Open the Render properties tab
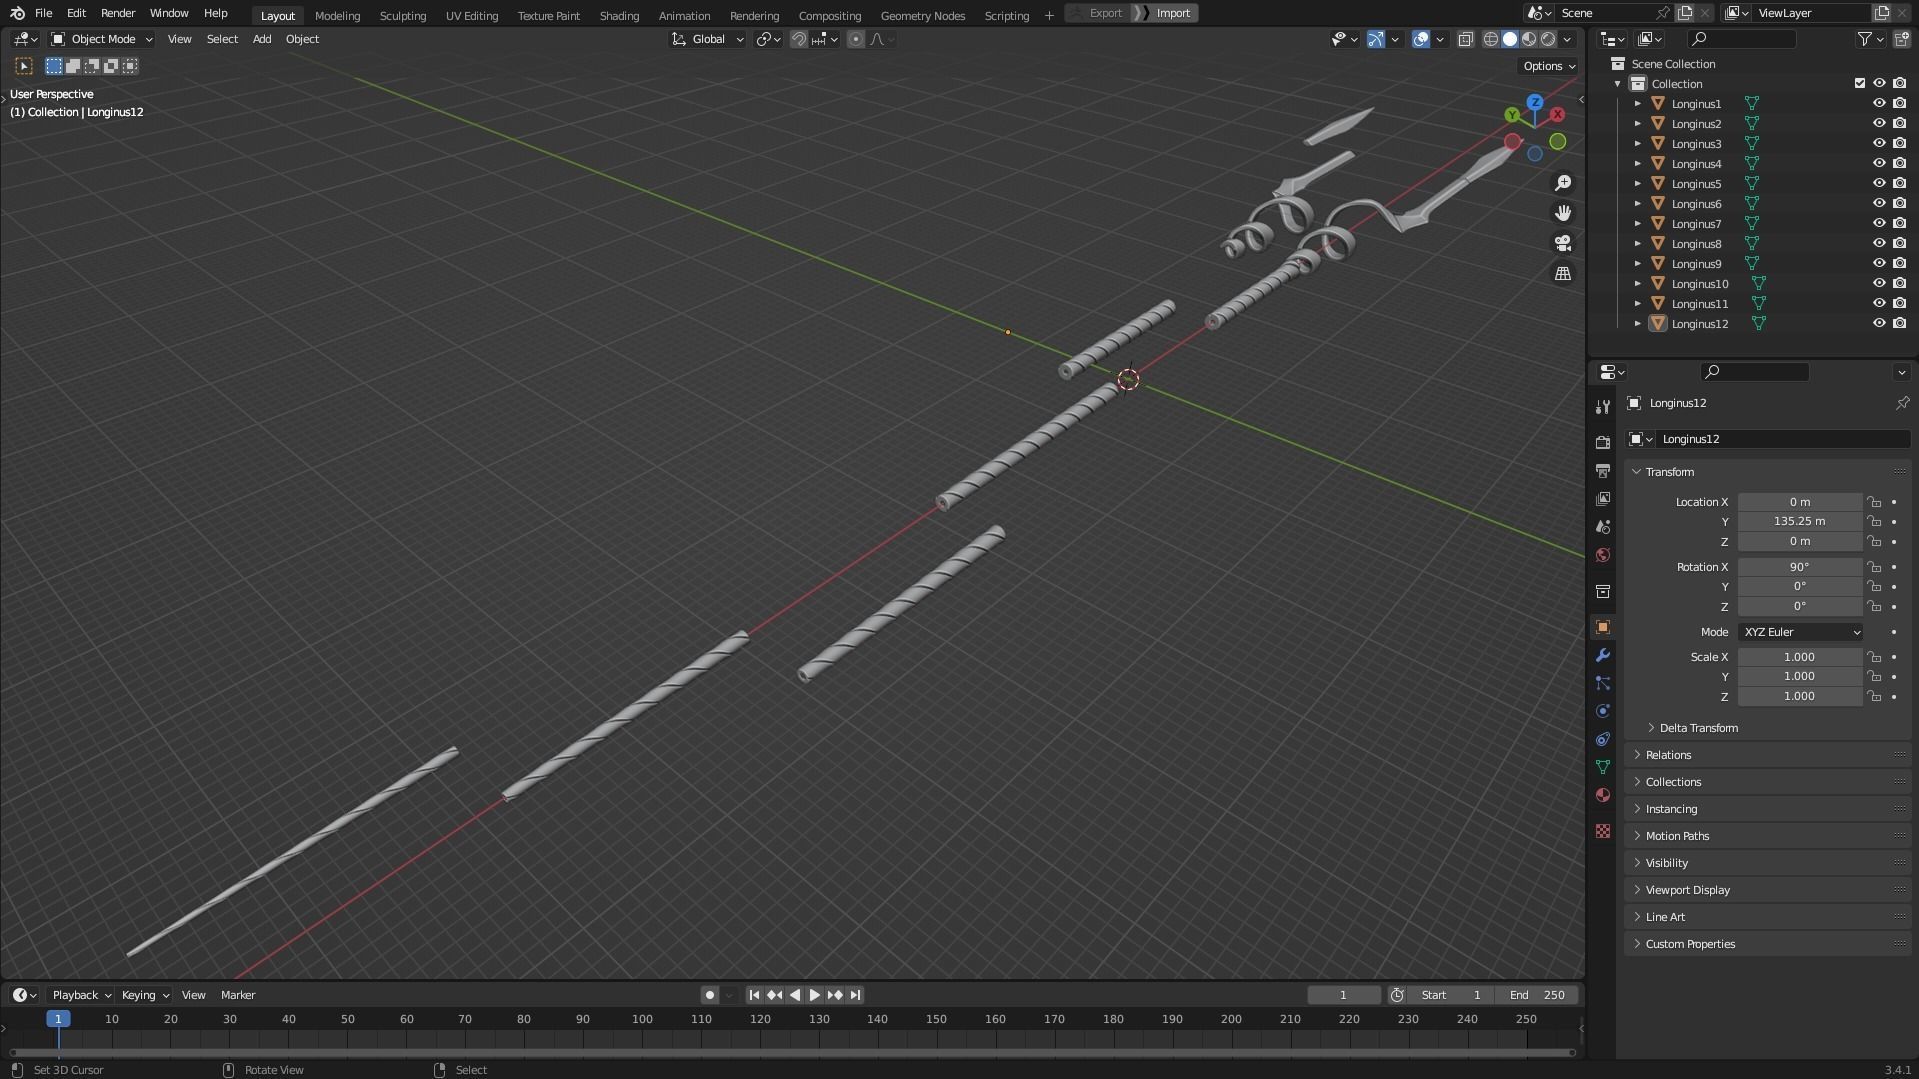Image resolution: width=1919 pixels, height=1079 pixels. 1603,442
